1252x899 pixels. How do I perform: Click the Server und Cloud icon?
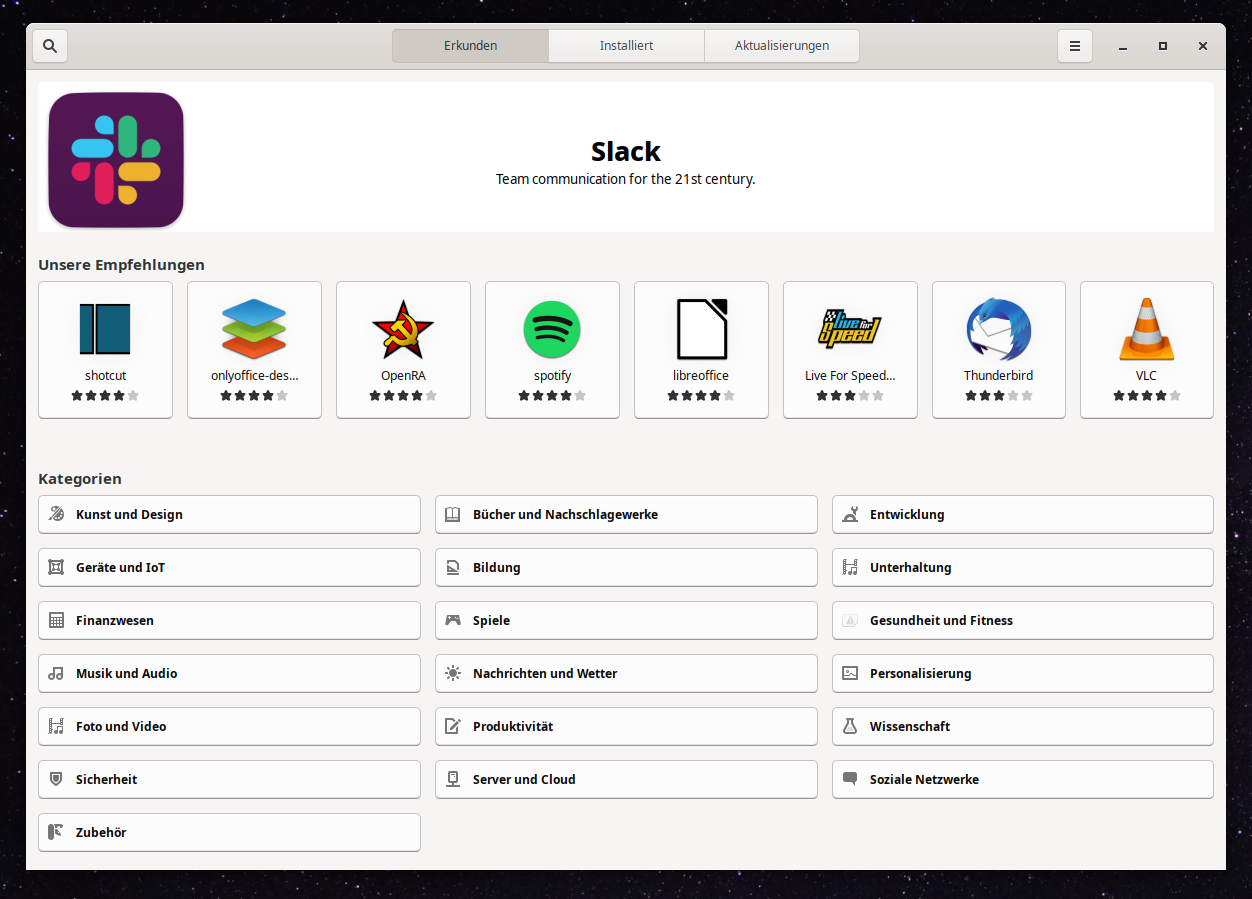click(453, 779)
